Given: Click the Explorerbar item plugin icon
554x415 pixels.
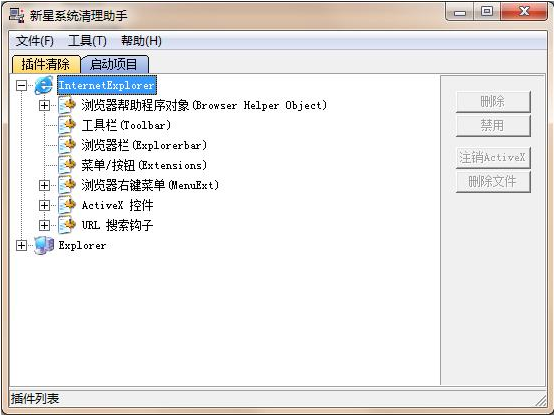Looking at the screenshot, I should point(67,145).
